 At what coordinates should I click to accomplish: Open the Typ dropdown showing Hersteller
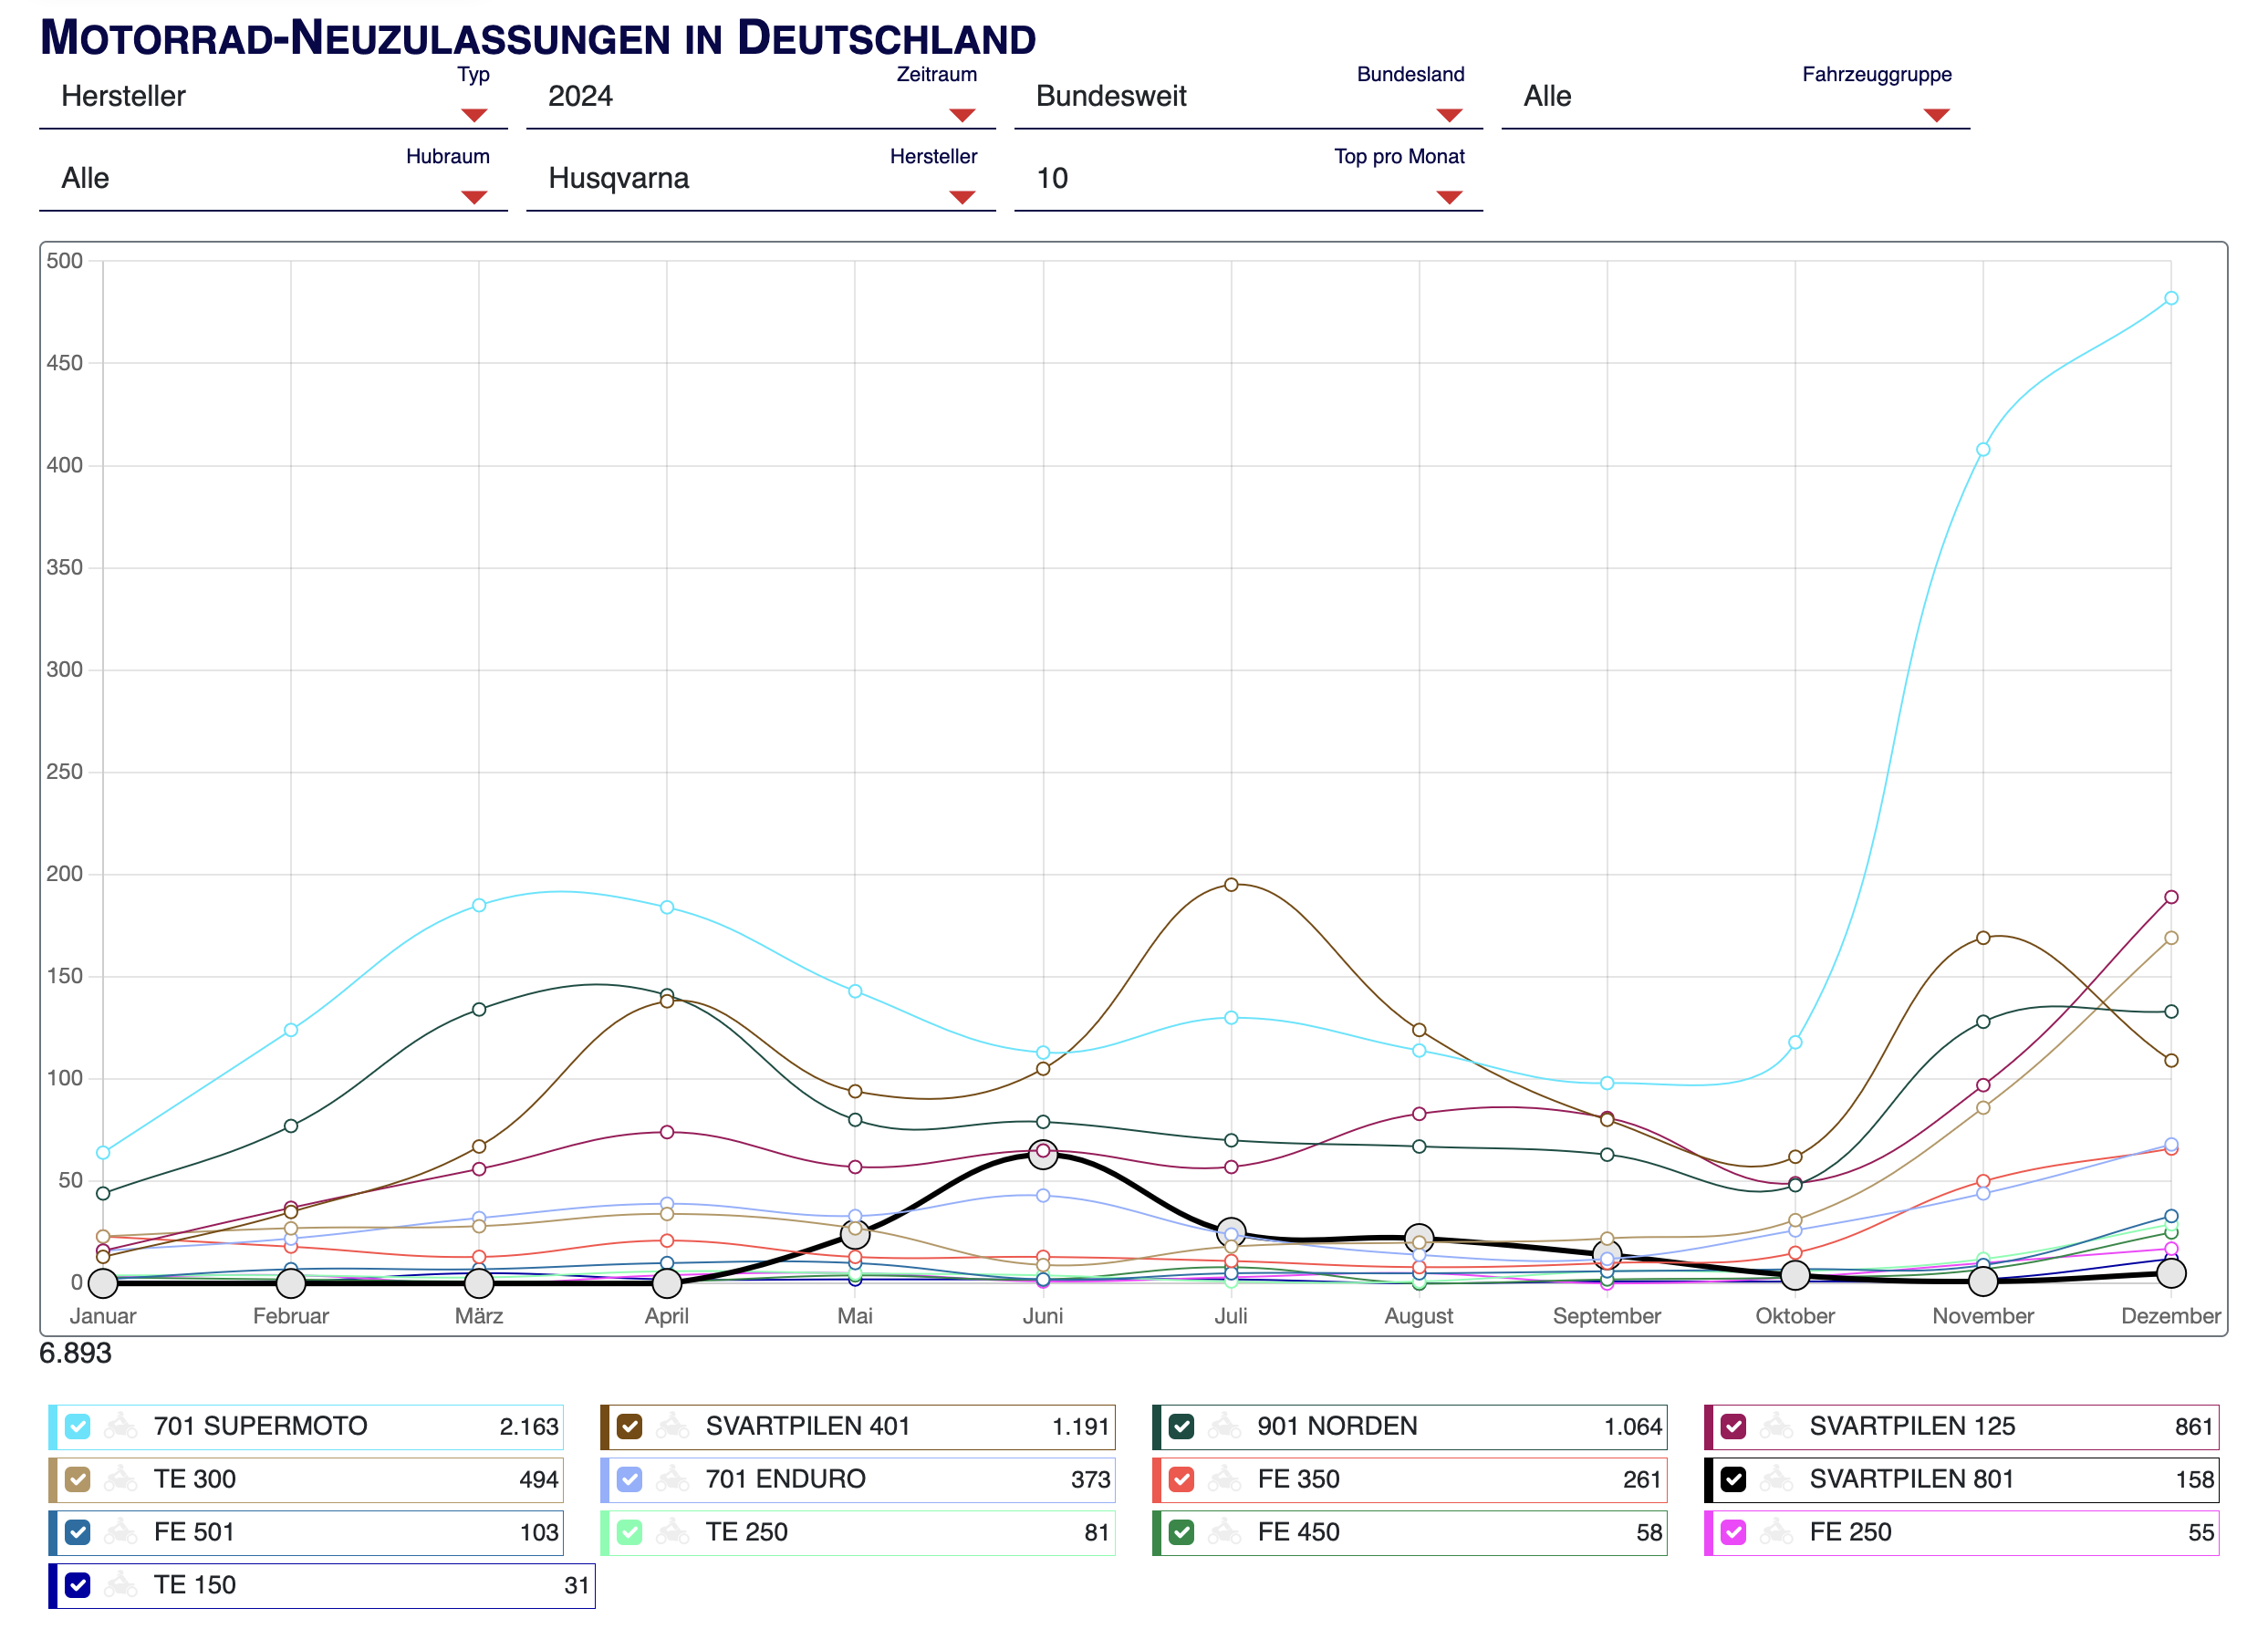click(273, 97)
